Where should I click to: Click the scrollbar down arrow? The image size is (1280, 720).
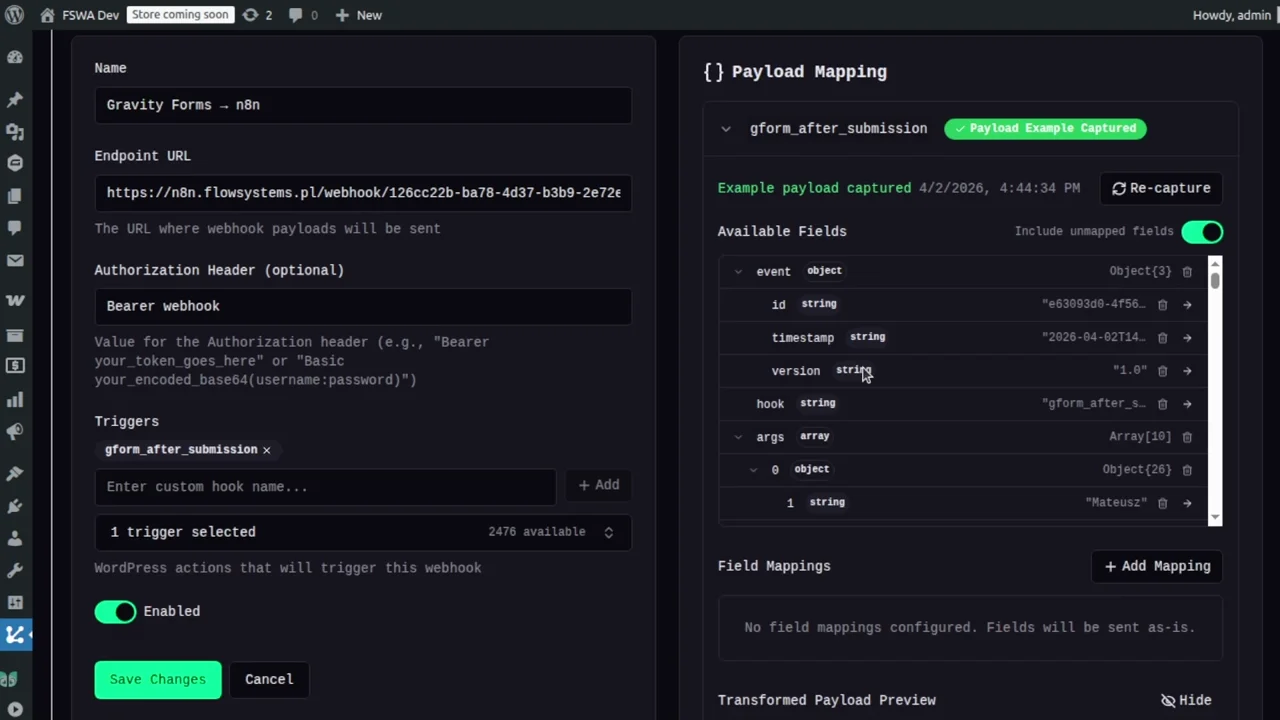1215,518
